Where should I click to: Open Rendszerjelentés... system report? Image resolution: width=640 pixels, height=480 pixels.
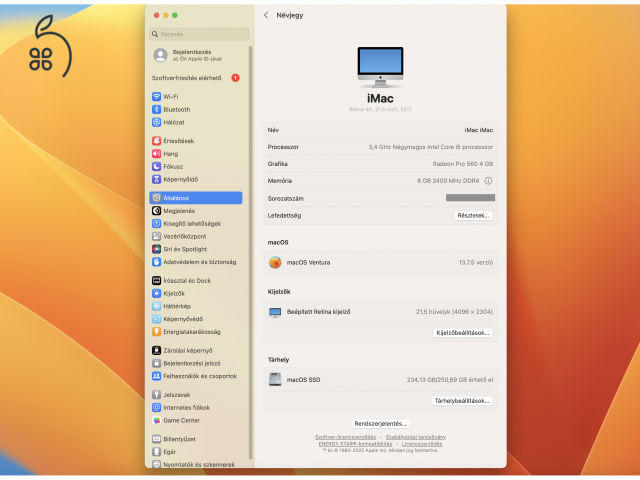pyautogui.click(x=380, y=424)
